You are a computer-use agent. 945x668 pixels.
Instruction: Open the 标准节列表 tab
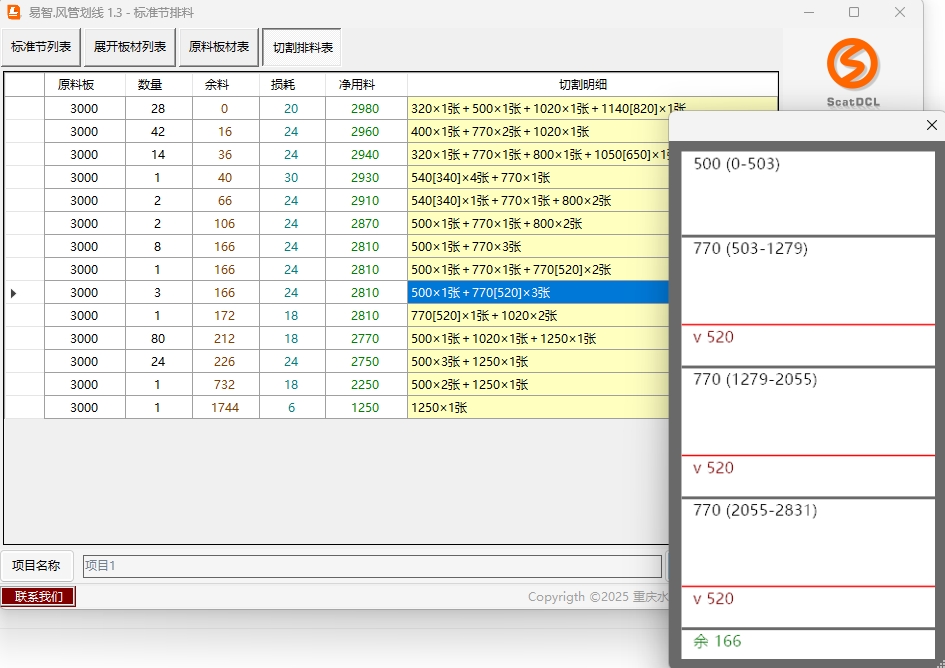click(41, 47)
